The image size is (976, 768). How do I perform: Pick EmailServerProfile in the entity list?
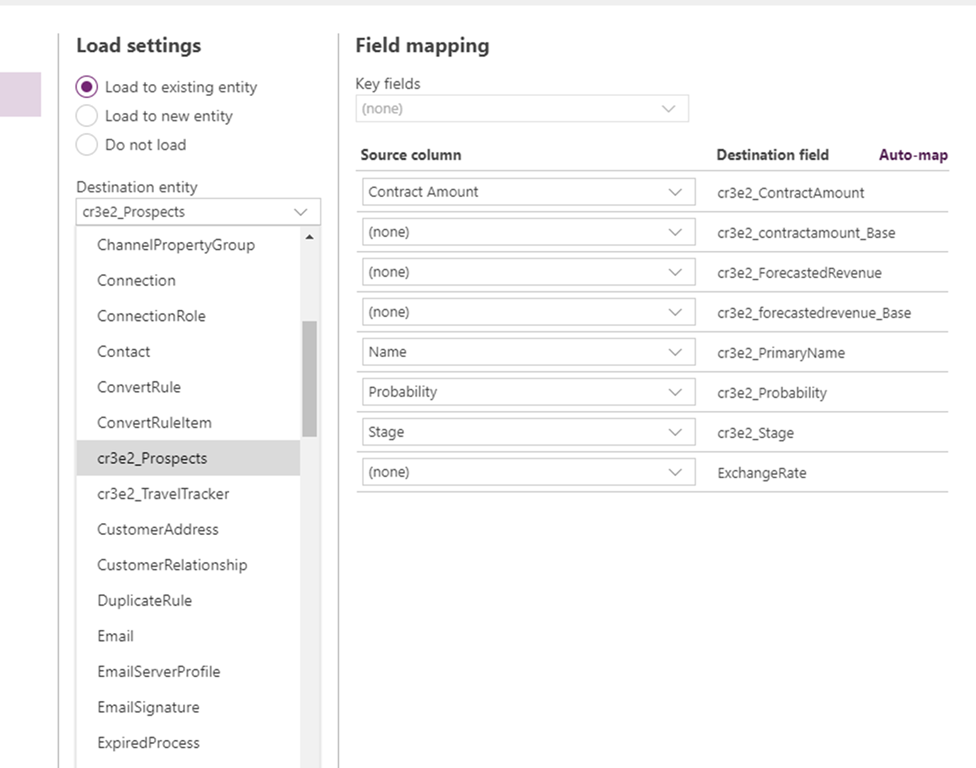[160, 671]
